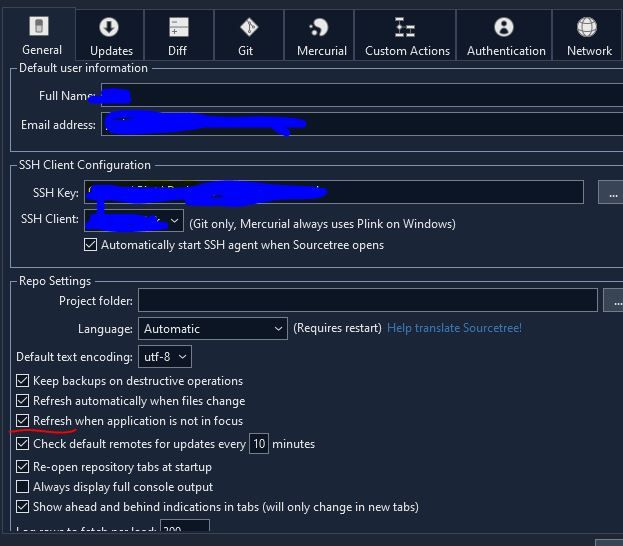Click the Project folder input field
The image size is (623, 546).
(368, 300)
